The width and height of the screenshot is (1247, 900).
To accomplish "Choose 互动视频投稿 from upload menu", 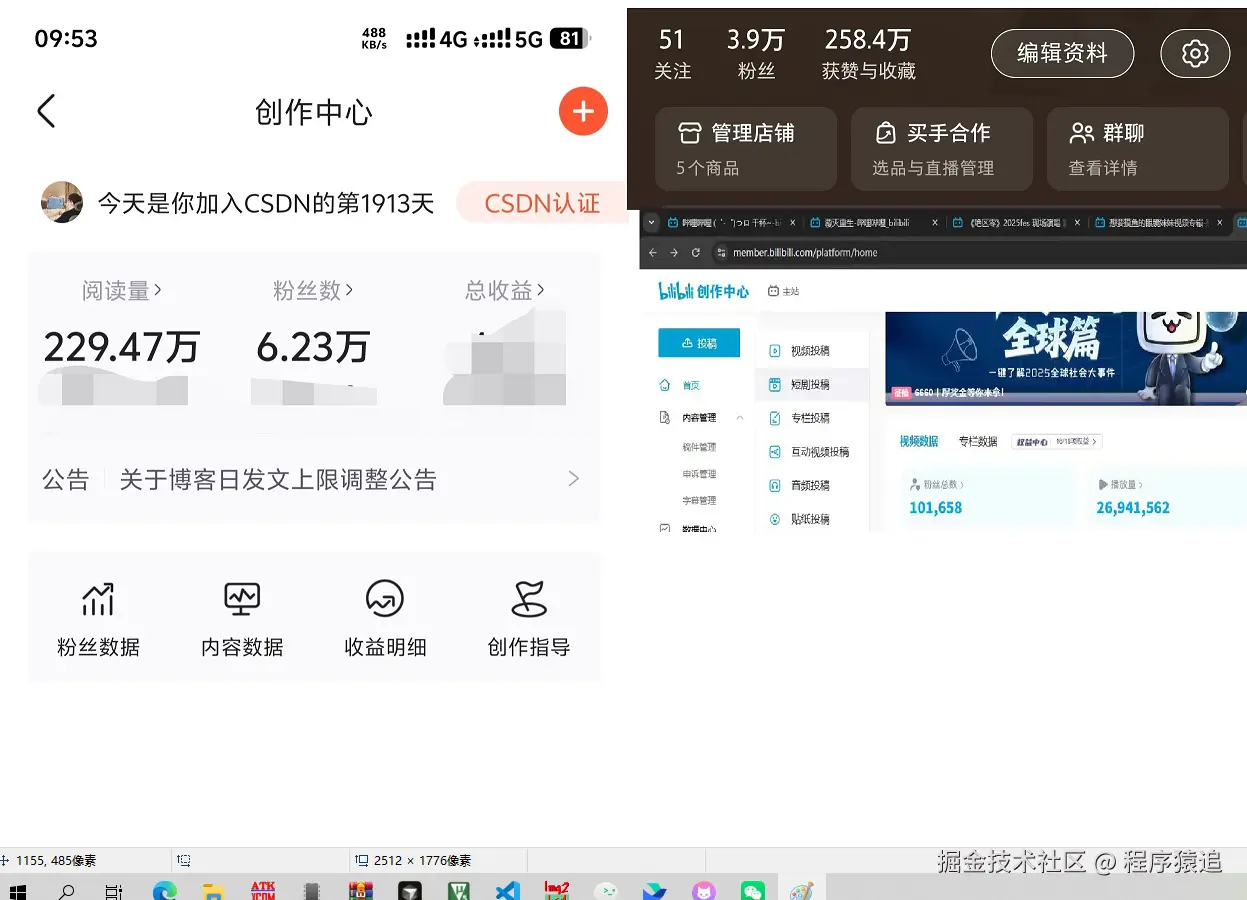I will pyautogui.click(x=812, y=452).
